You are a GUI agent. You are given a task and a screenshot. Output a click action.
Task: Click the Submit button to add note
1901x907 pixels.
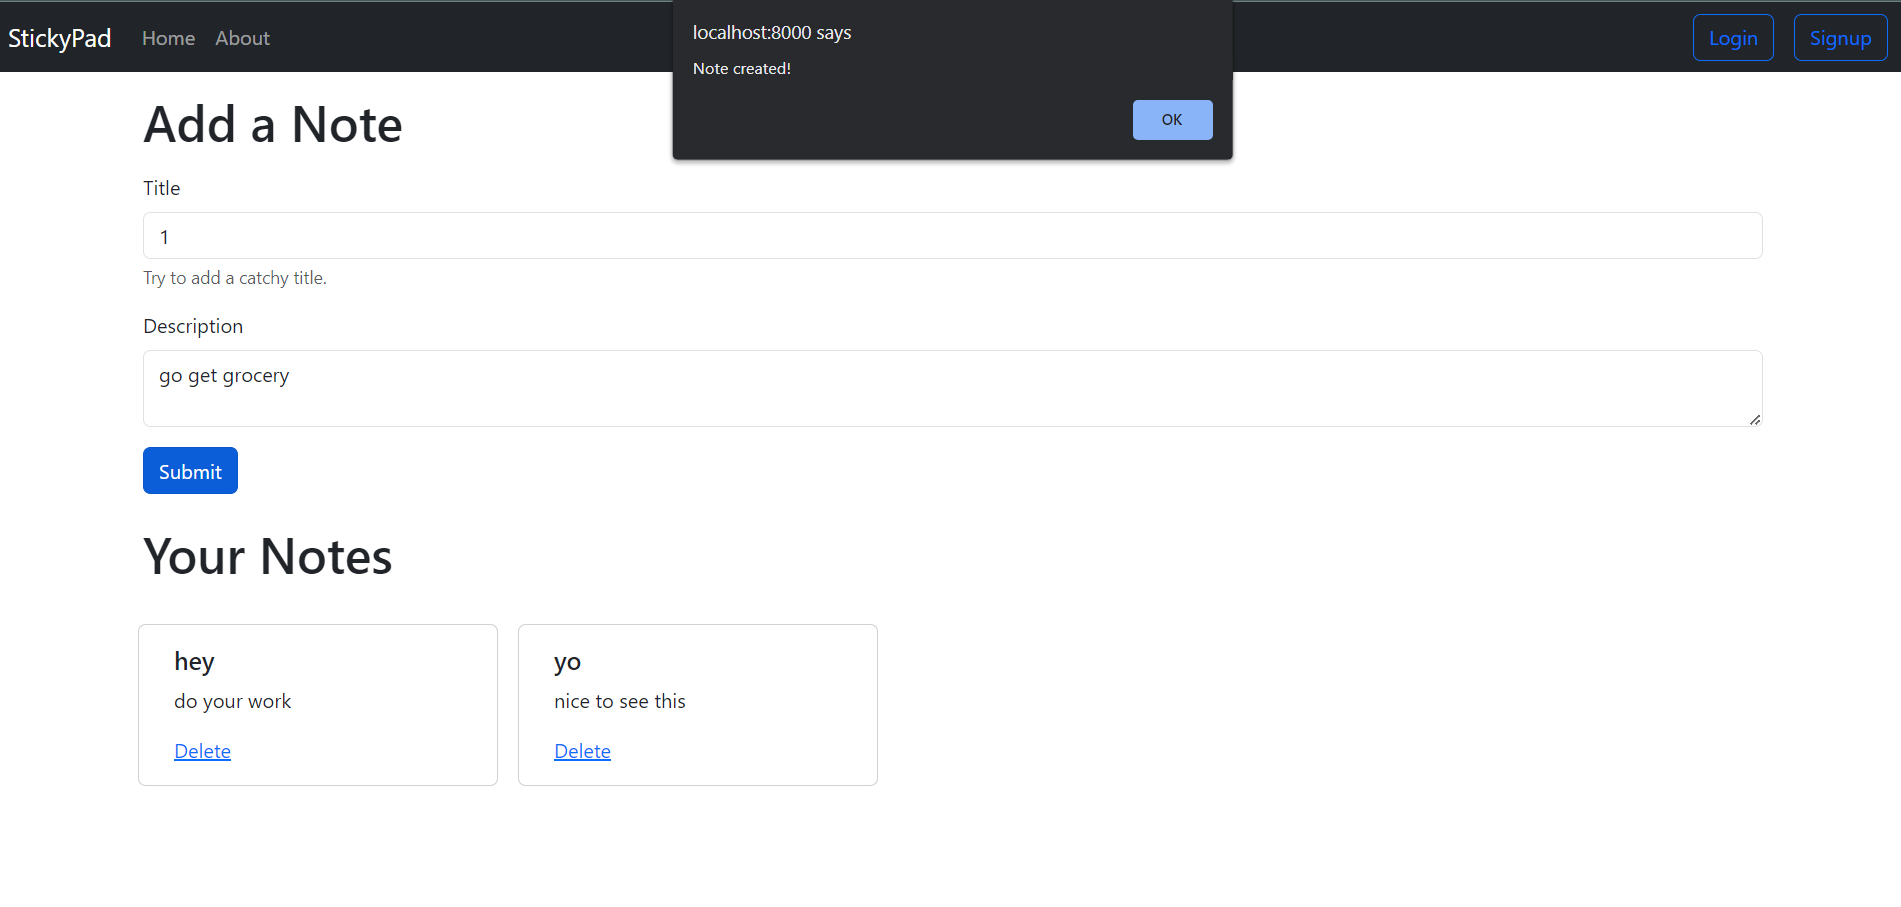(x=190, y=470)
